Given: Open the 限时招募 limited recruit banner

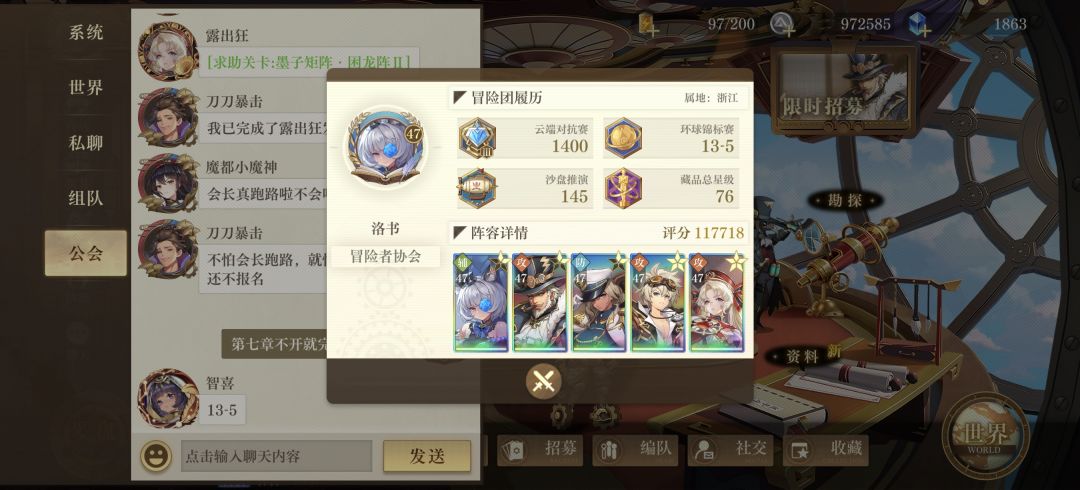Looking at the screenshot, I should pos(844,90).
